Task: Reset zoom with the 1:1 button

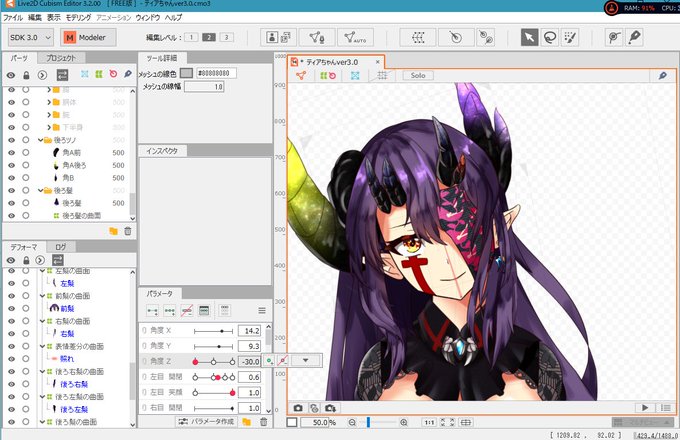Action: [429, 422]
